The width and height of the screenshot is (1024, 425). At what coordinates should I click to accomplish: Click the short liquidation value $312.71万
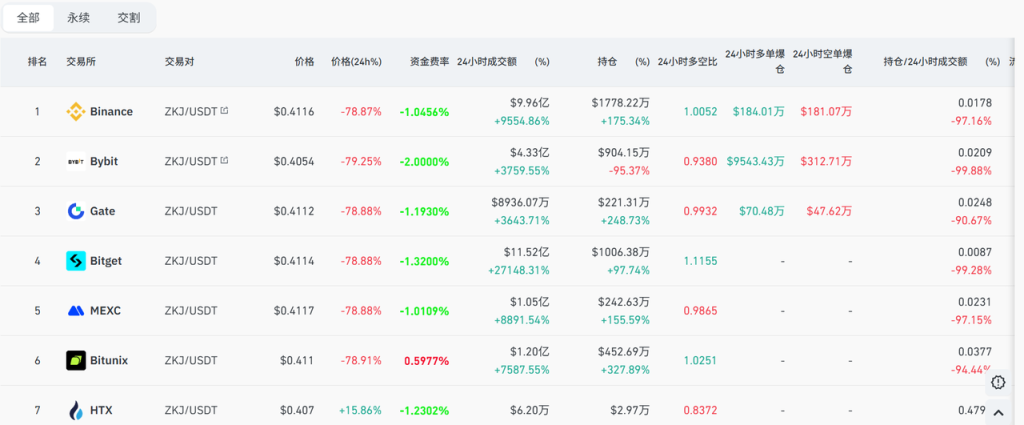(826, 161)
